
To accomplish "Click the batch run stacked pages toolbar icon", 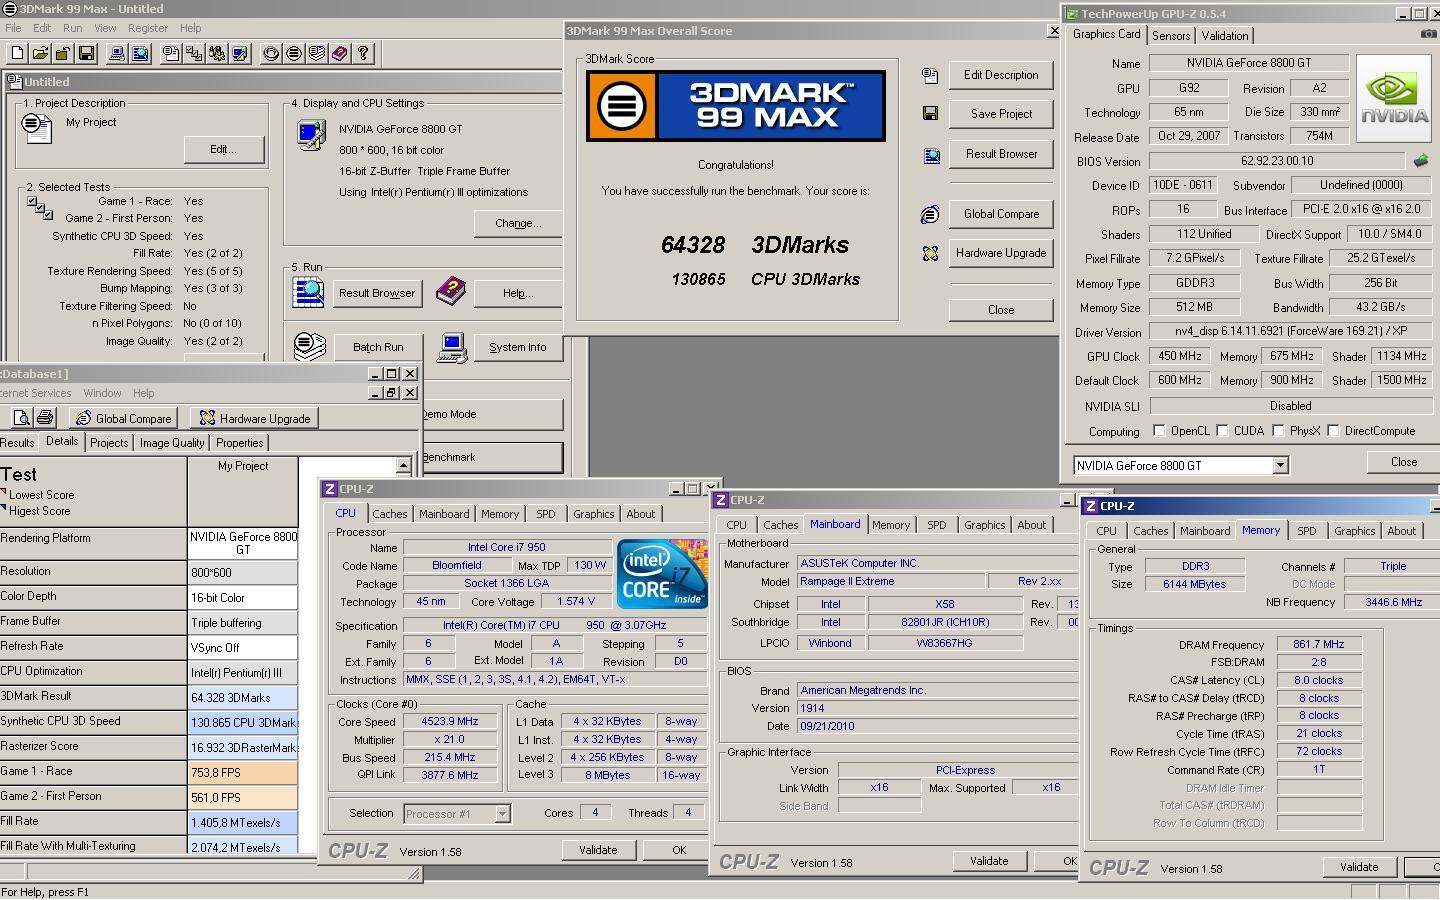I will [x=317, y=53].
